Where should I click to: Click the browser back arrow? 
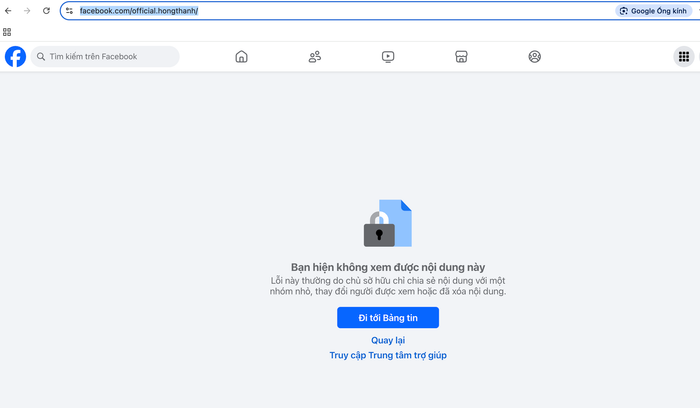pos(9,10)
